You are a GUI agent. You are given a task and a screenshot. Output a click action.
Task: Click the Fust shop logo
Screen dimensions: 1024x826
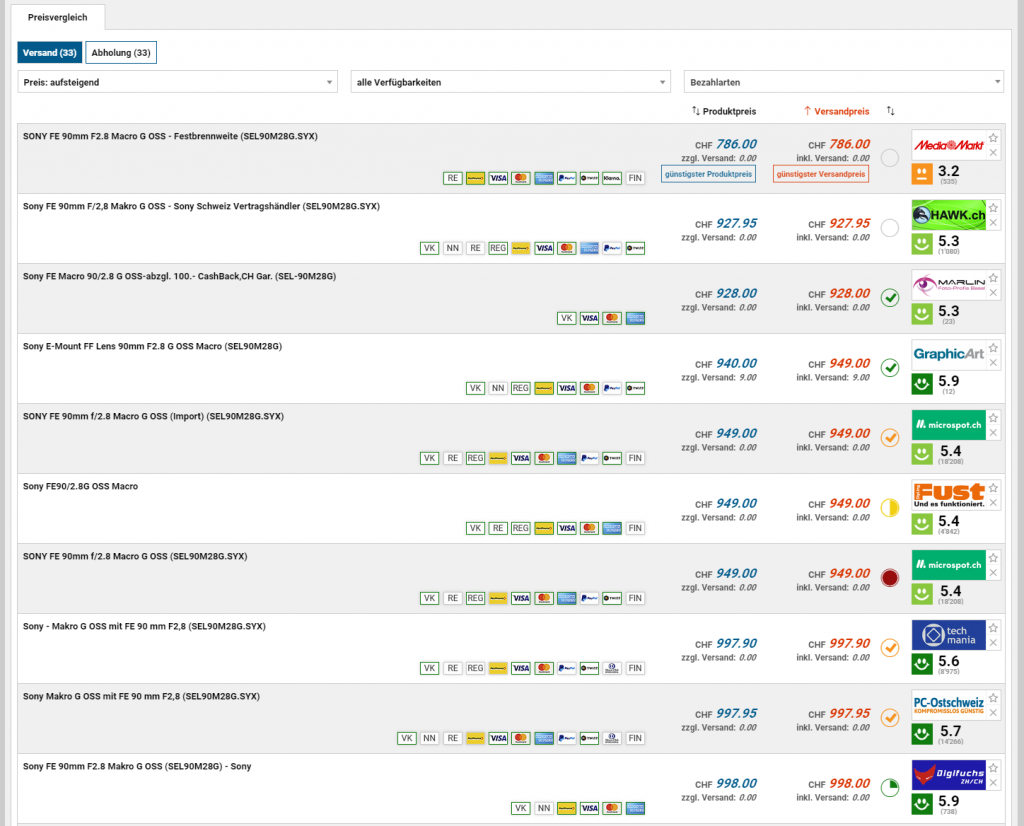[948, 496]
